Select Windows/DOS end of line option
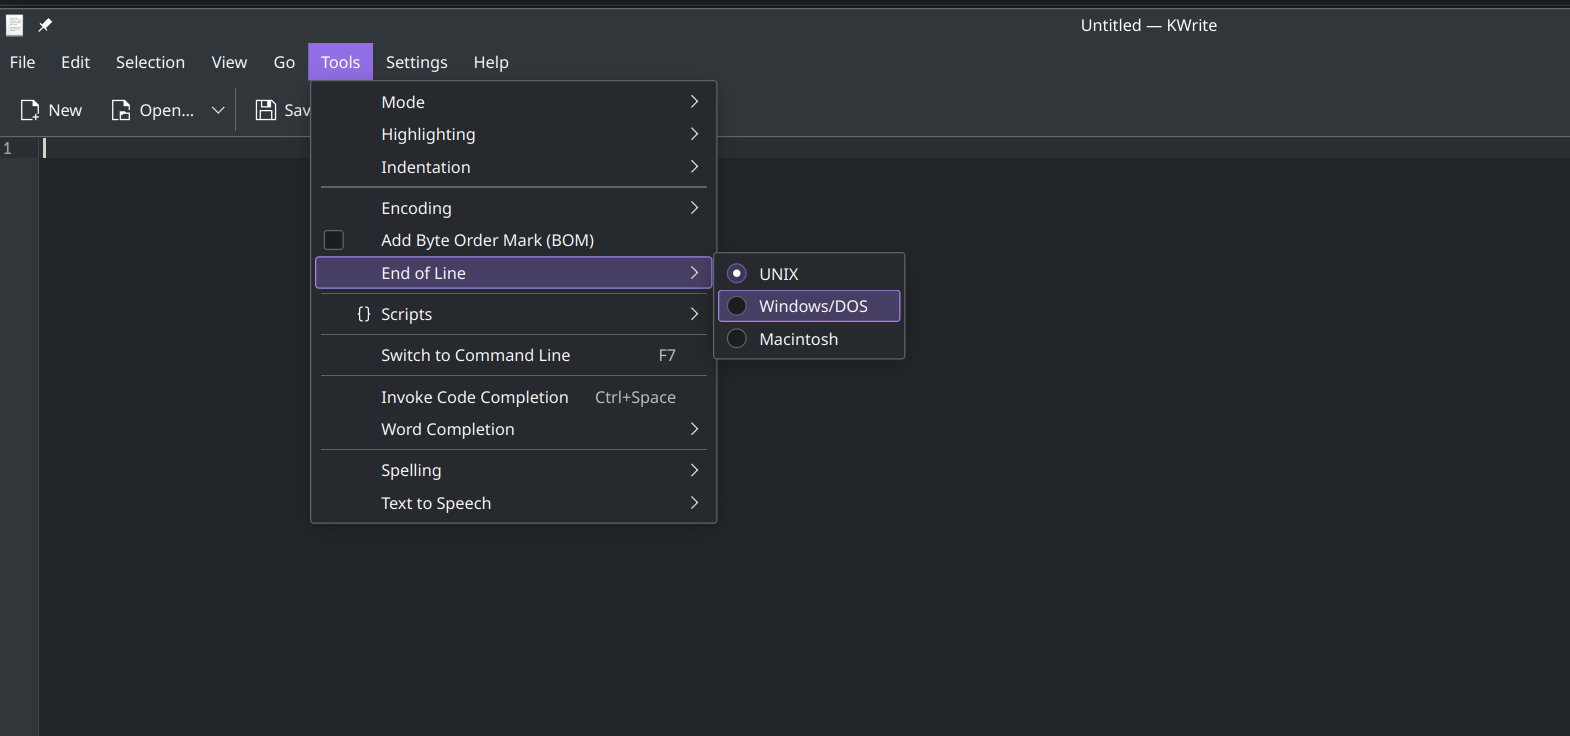Image resolution: width=1570 pixels, height=736 pixels. 737,306
